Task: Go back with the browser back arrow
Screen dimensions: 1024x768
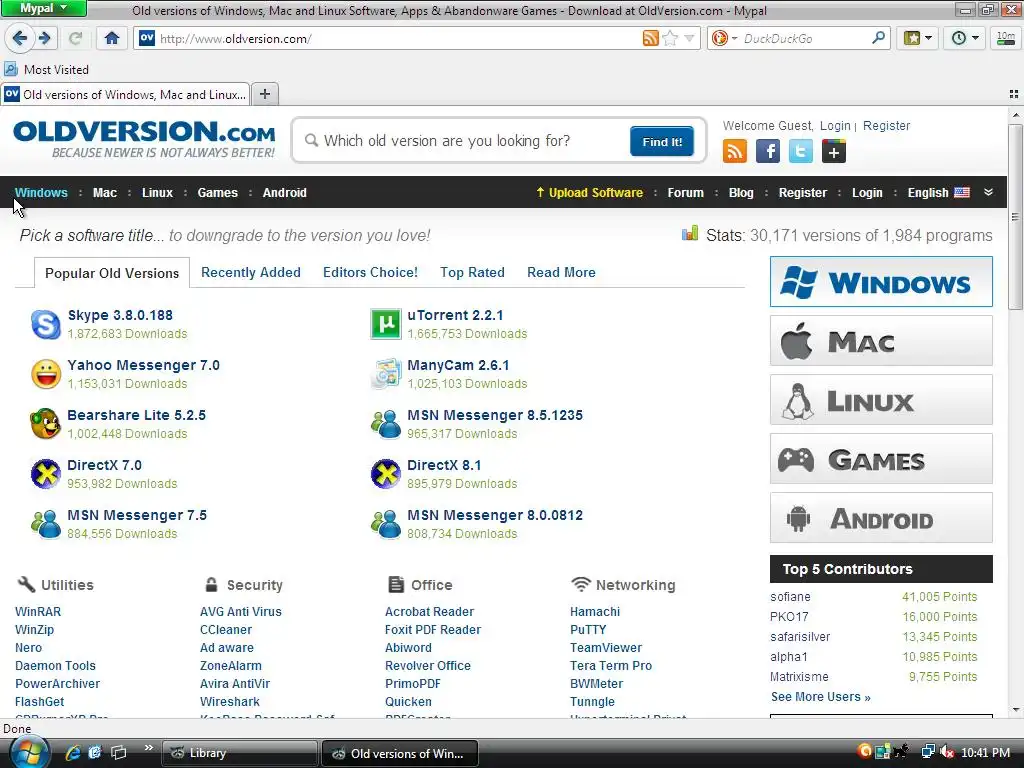Action: click(20, 38)
